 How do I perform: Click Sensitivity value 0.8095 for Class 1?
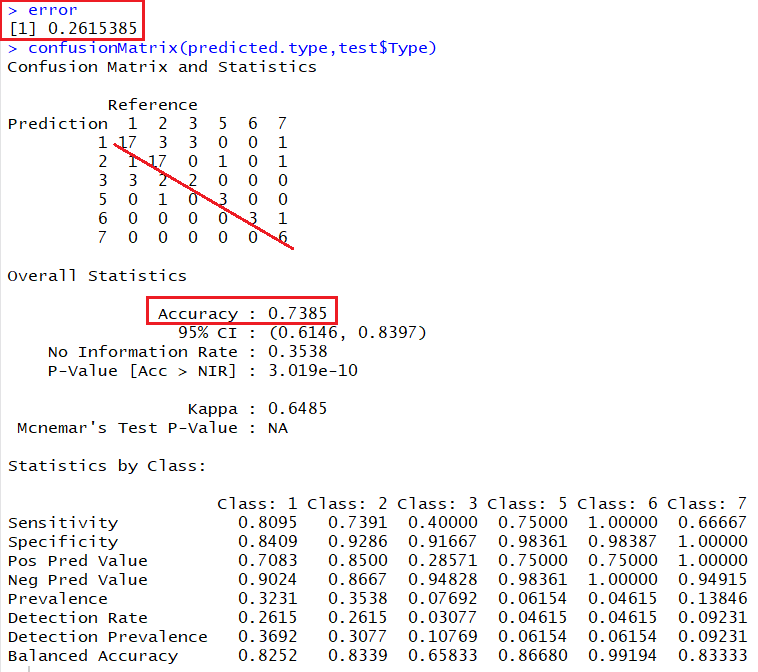coord(267,523)
